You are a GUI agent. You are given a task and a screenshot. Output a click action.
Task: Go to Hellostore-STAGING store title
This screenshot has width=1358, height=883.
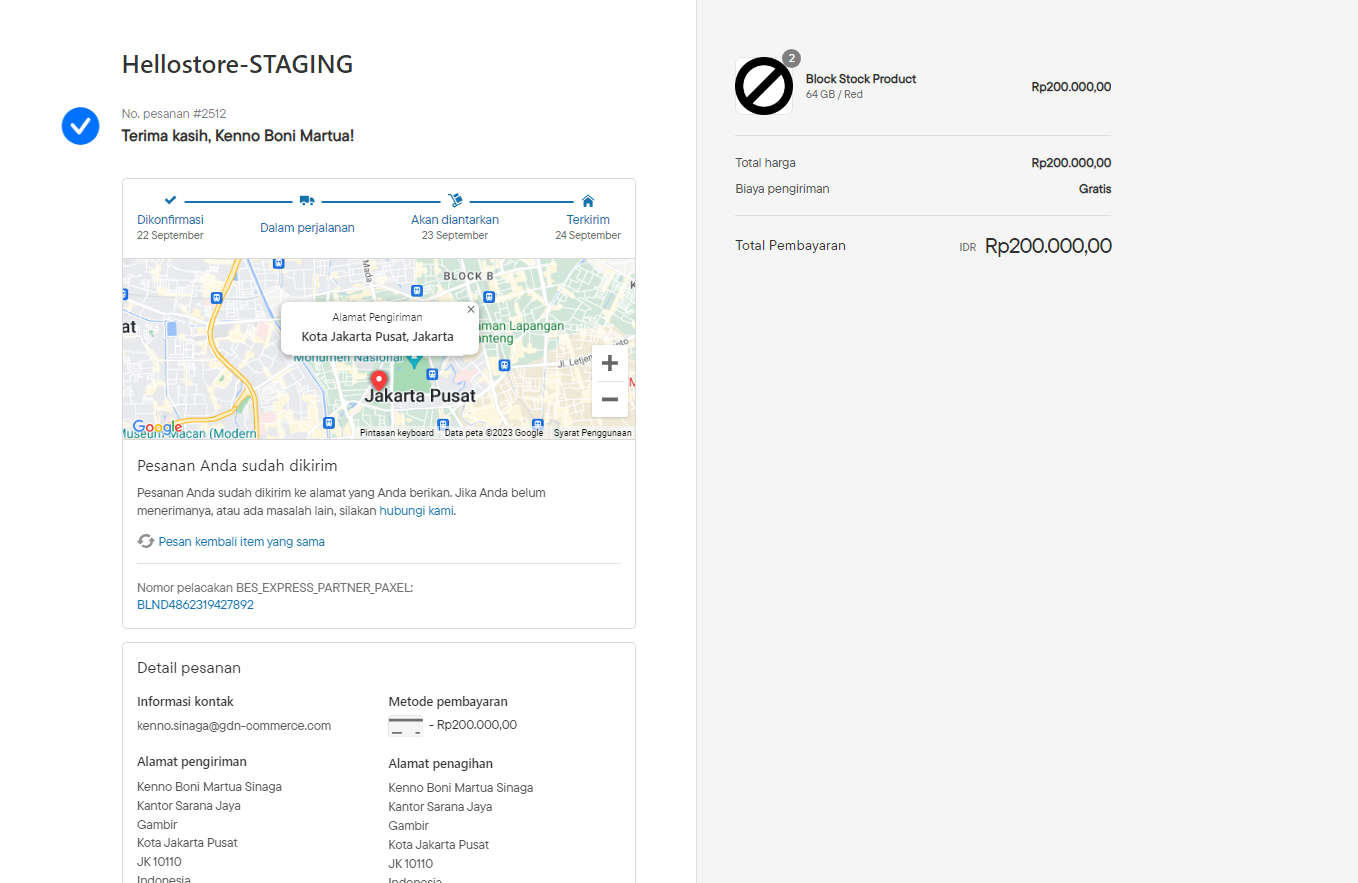(x=237, y=64)
